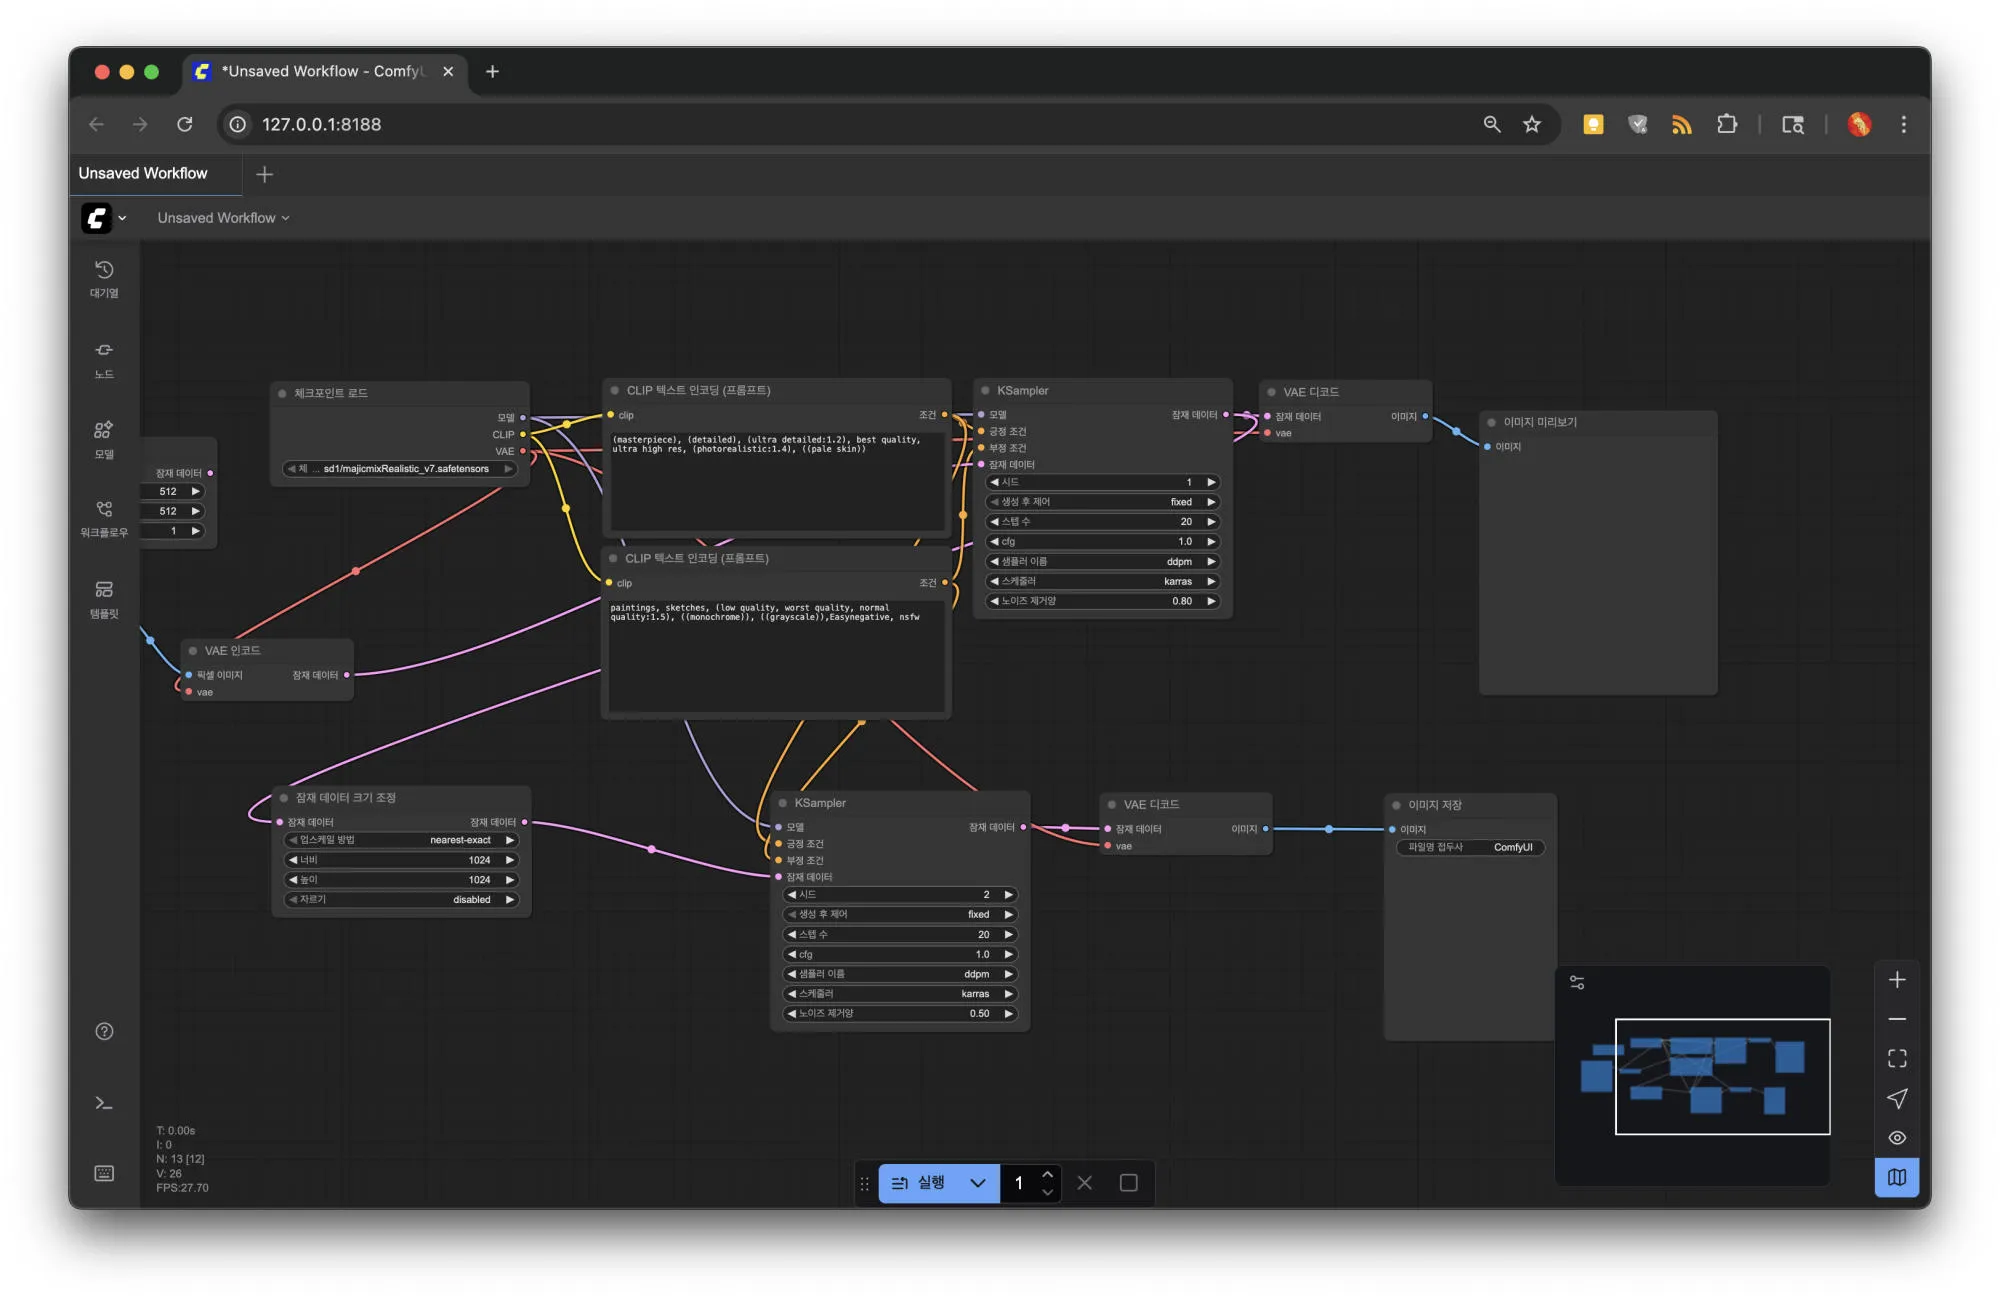Select the Unsaved Workflow tab

click(144, 173)
